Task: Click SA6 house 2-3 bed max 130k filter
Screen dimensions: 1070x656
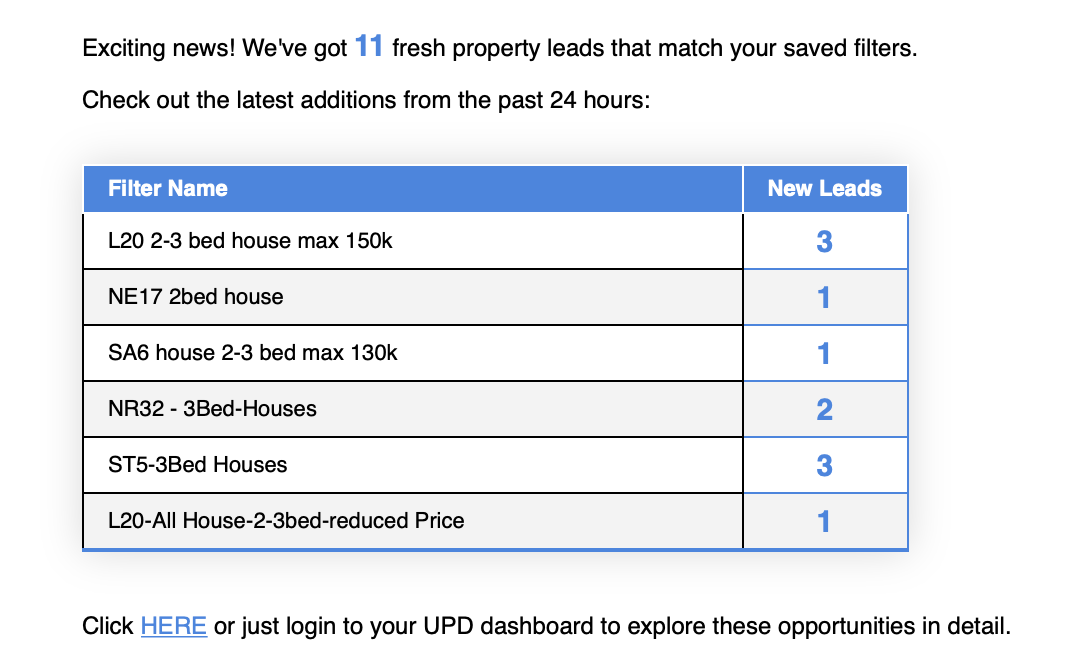Action: [x=252, y=353]
